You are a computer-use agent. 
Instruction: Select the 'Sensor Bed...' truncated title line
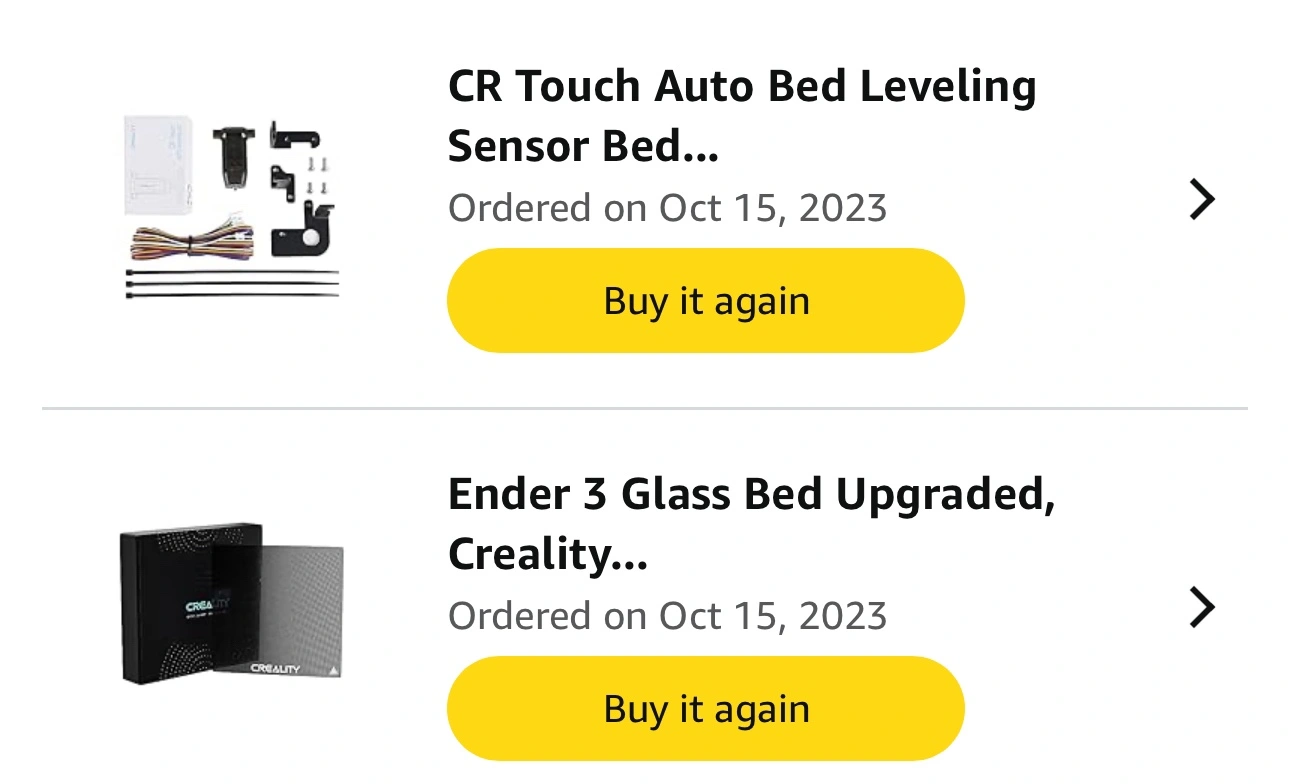pyautogui.click(x=584, y=147)
